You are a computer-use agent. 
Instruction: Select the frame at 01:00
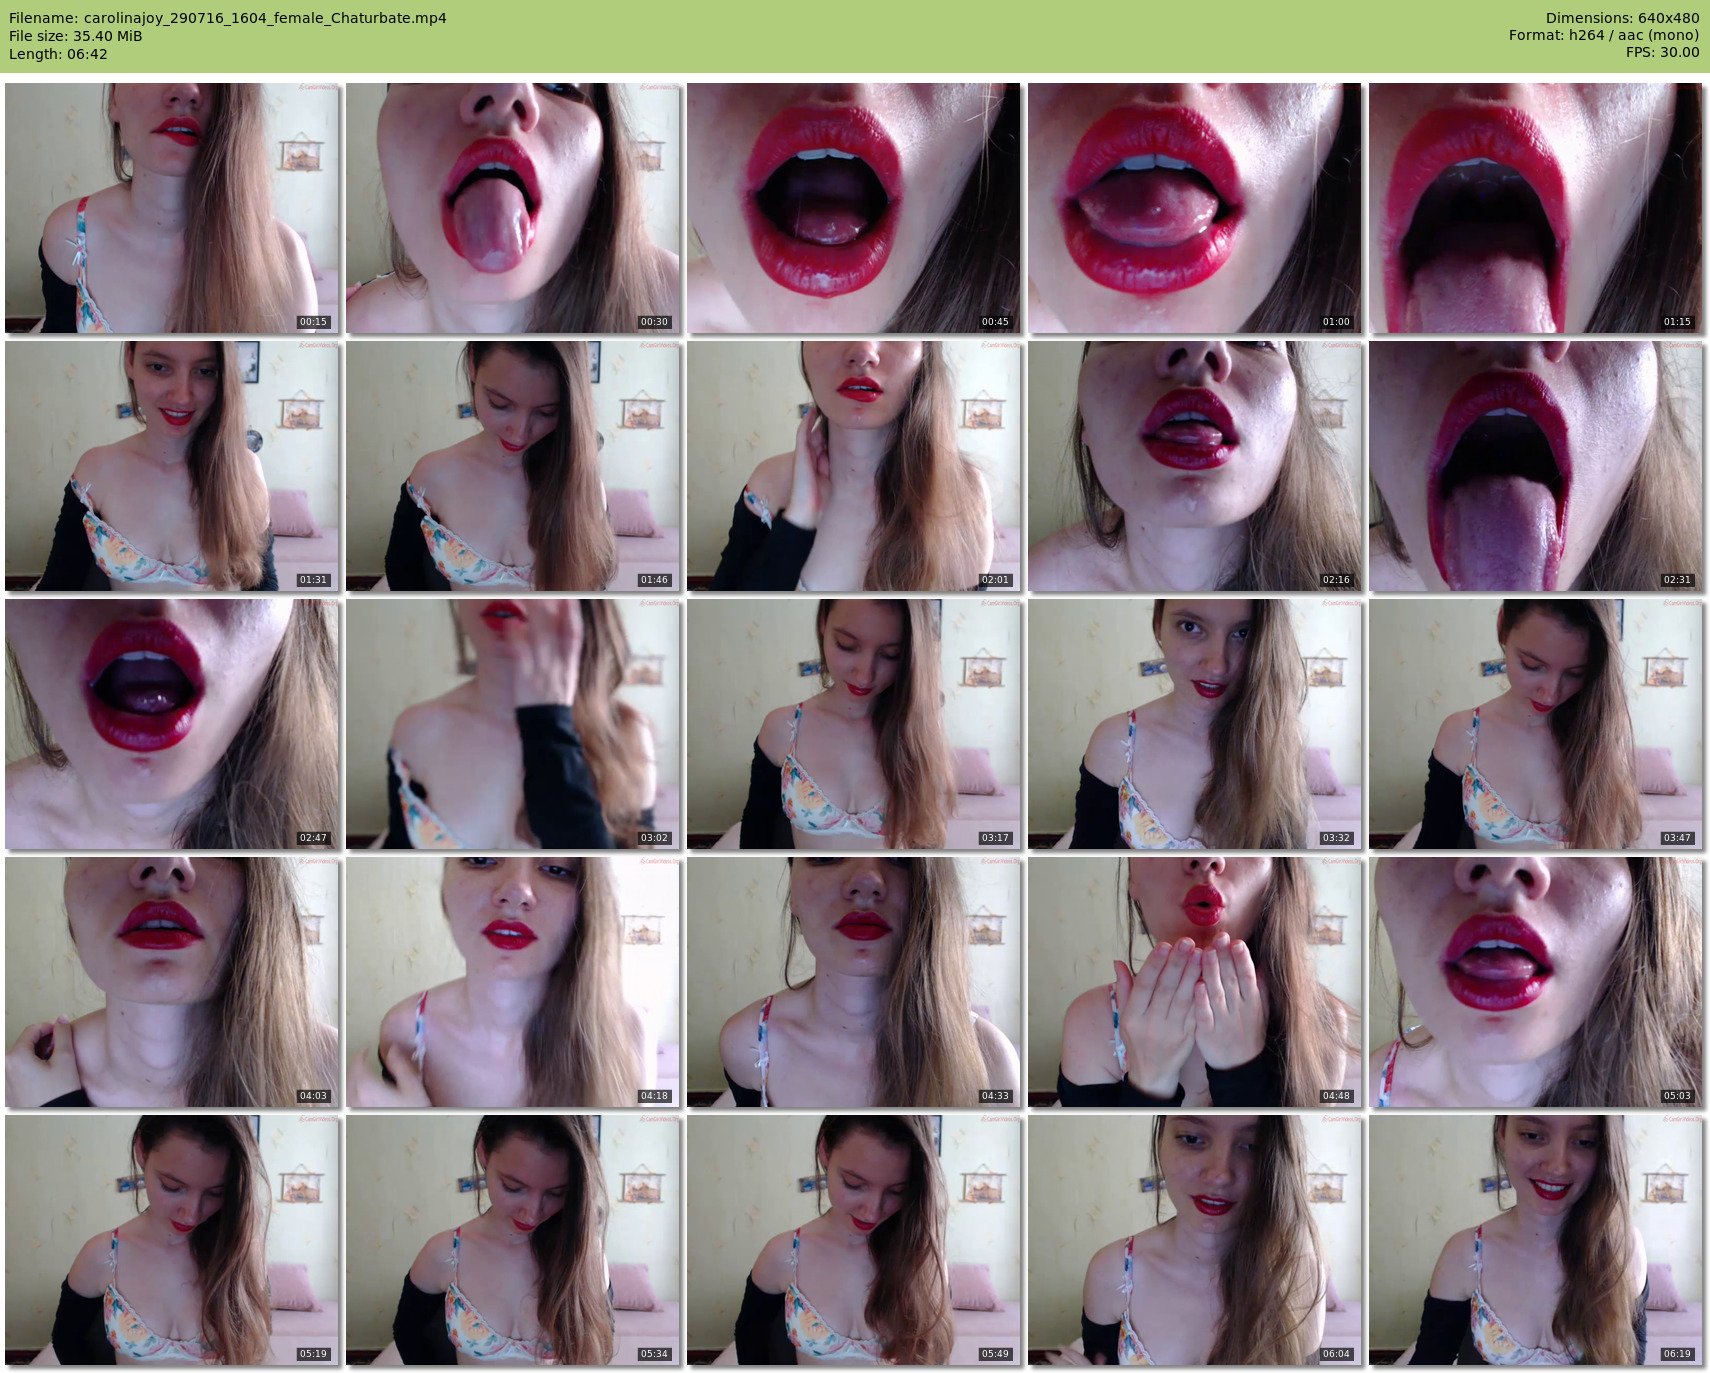click(1195, 208)
